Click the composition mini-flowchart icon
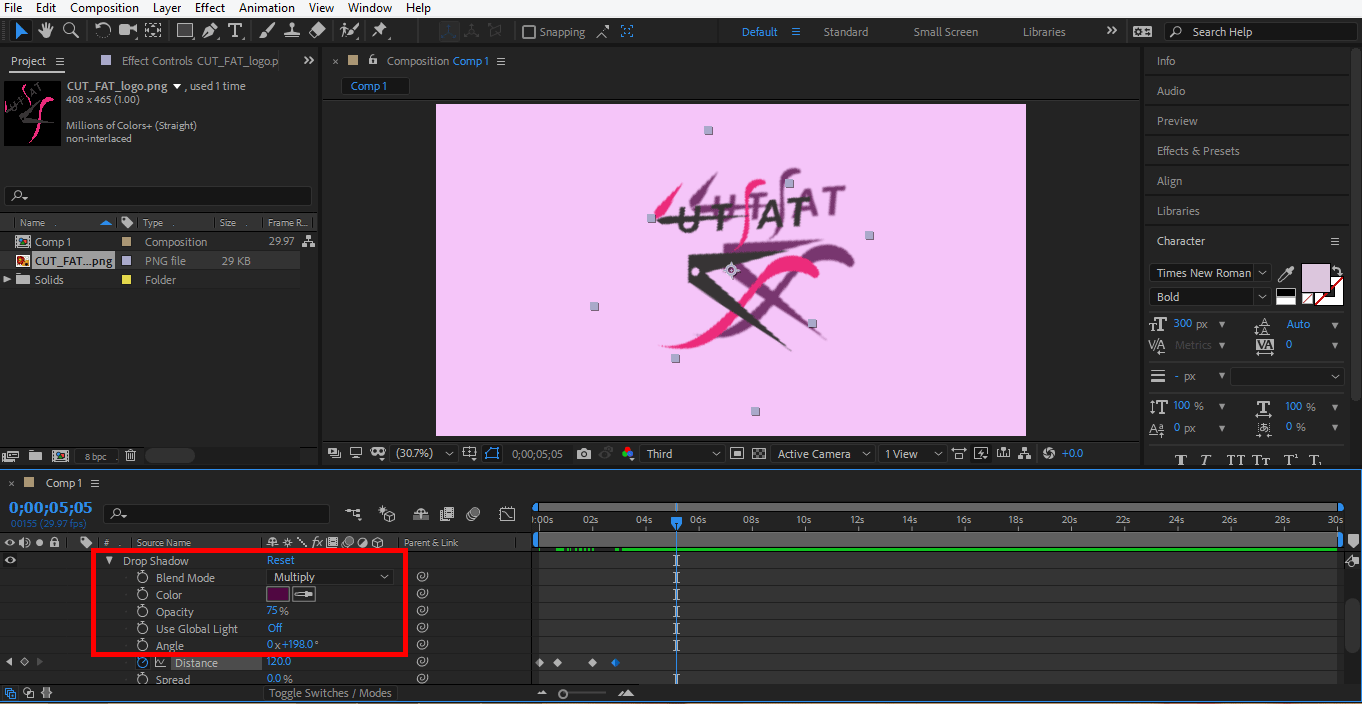 [354, 514]
